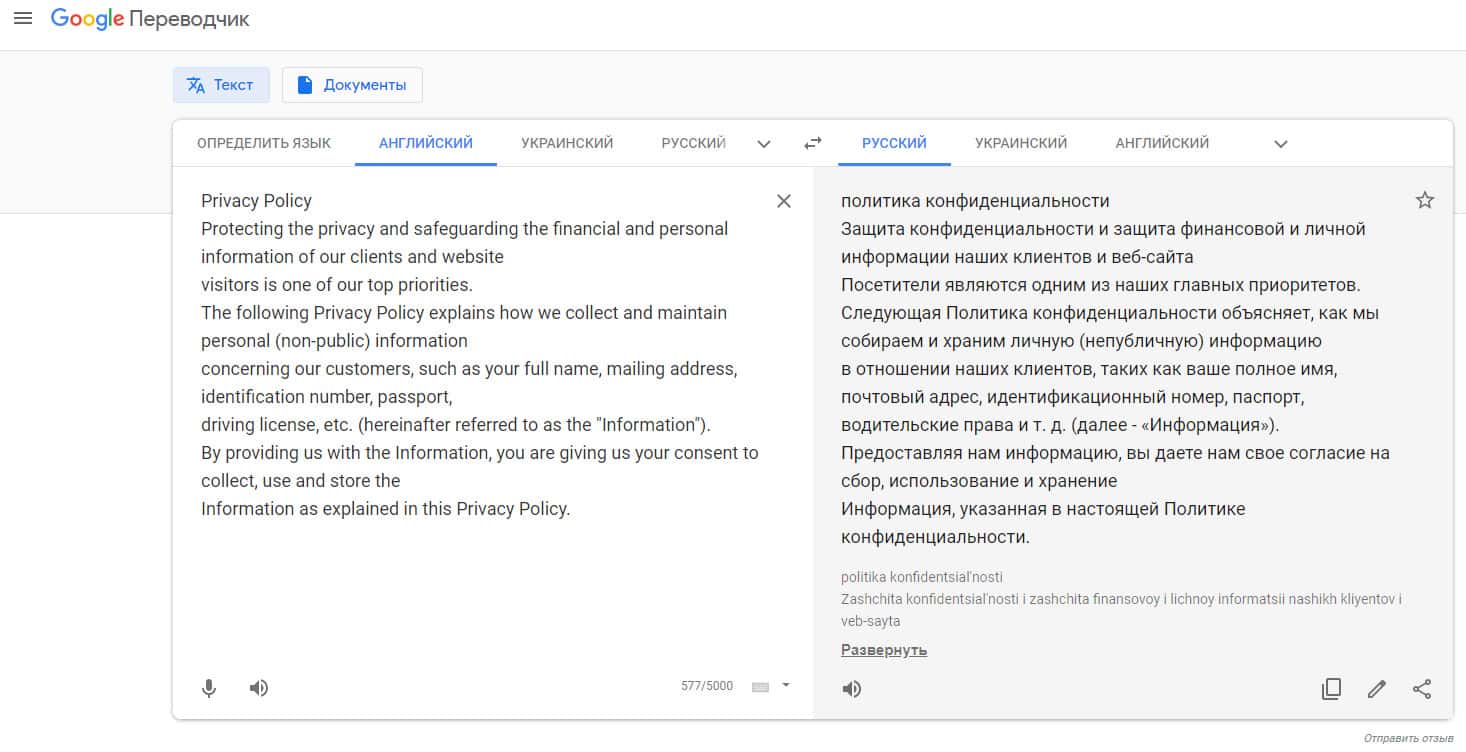This screenshot has width=1466, height=752.
Task: Choose Определить язык detect option
Action: 264,143
